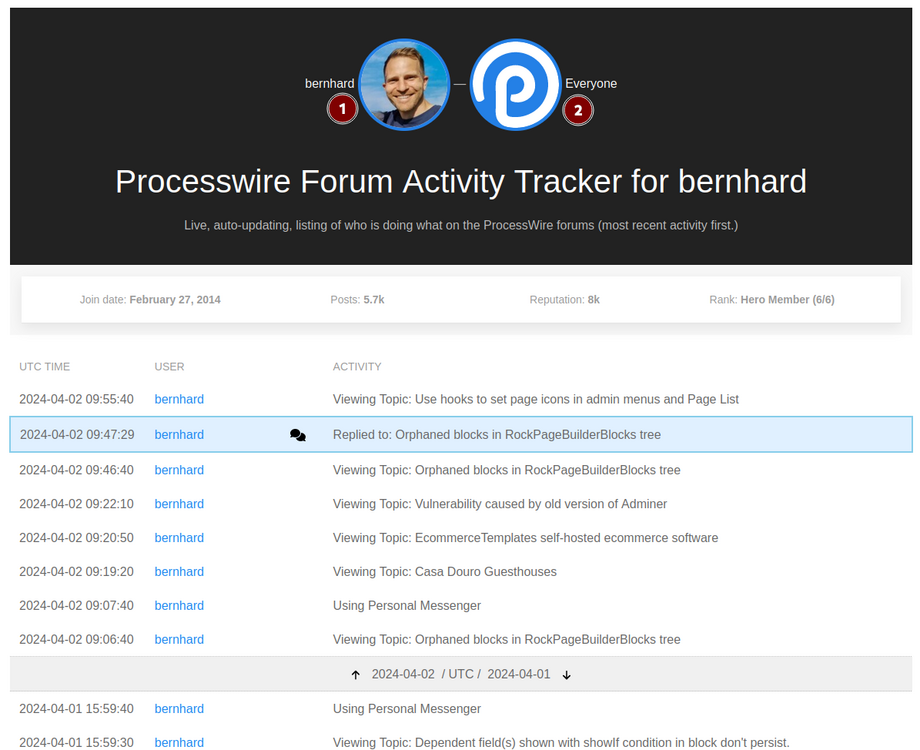The image size is (920, 750).
Task: Open topic about hooks setting page icons in admin menus
Action: [x=536, y=399]
